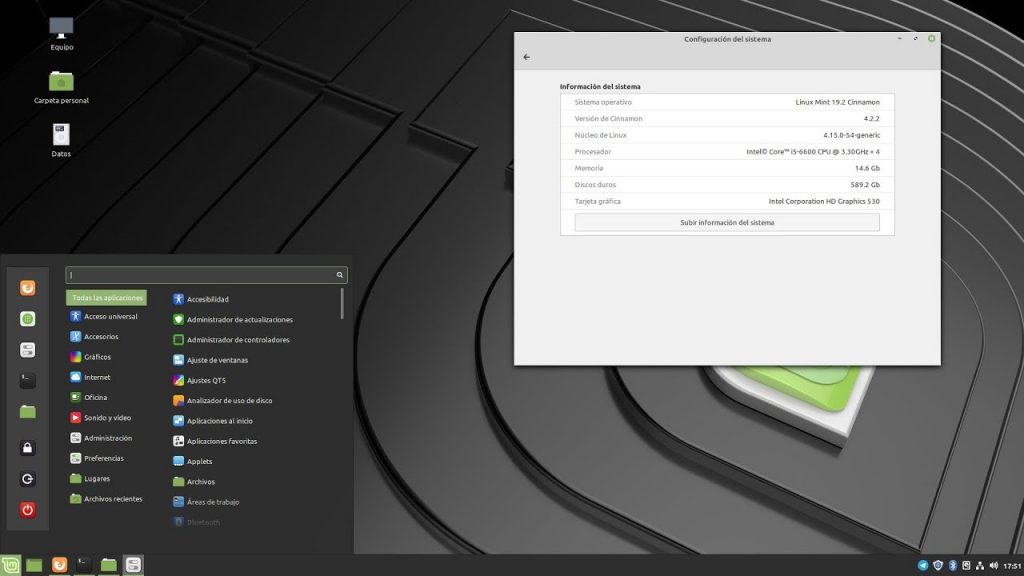The height and width of the screenshot is (576, 1024).
Task: Open the Telegram tray icon
Action: 923,566
